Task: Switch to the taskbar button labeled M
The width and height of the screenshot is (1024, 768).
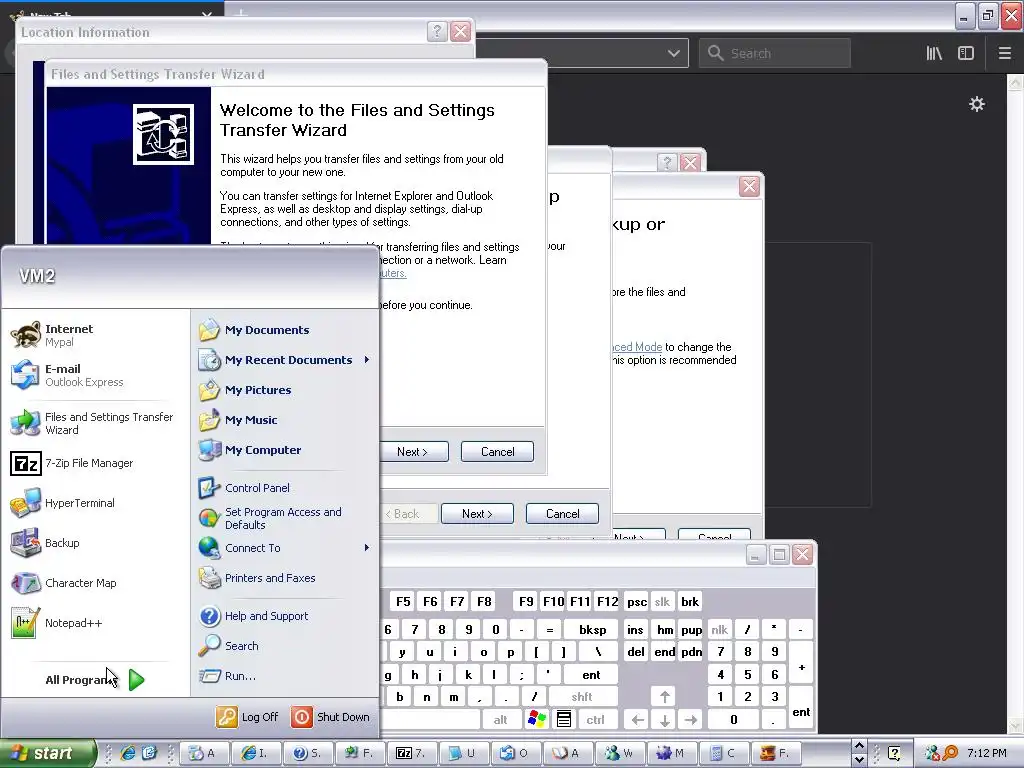Action: (x=673, y=753)
